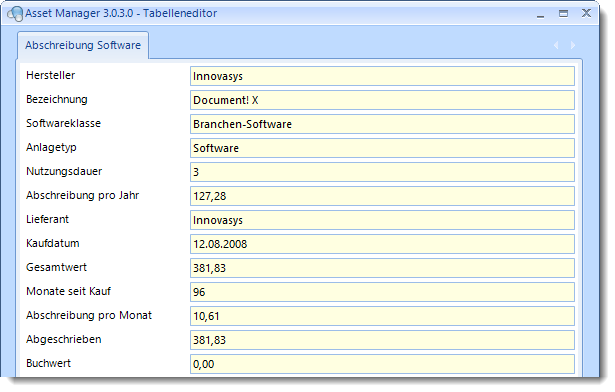Screen dimensions: 615x392
Task: Click the Anlagetyp field showing Software
Action: 382,148
